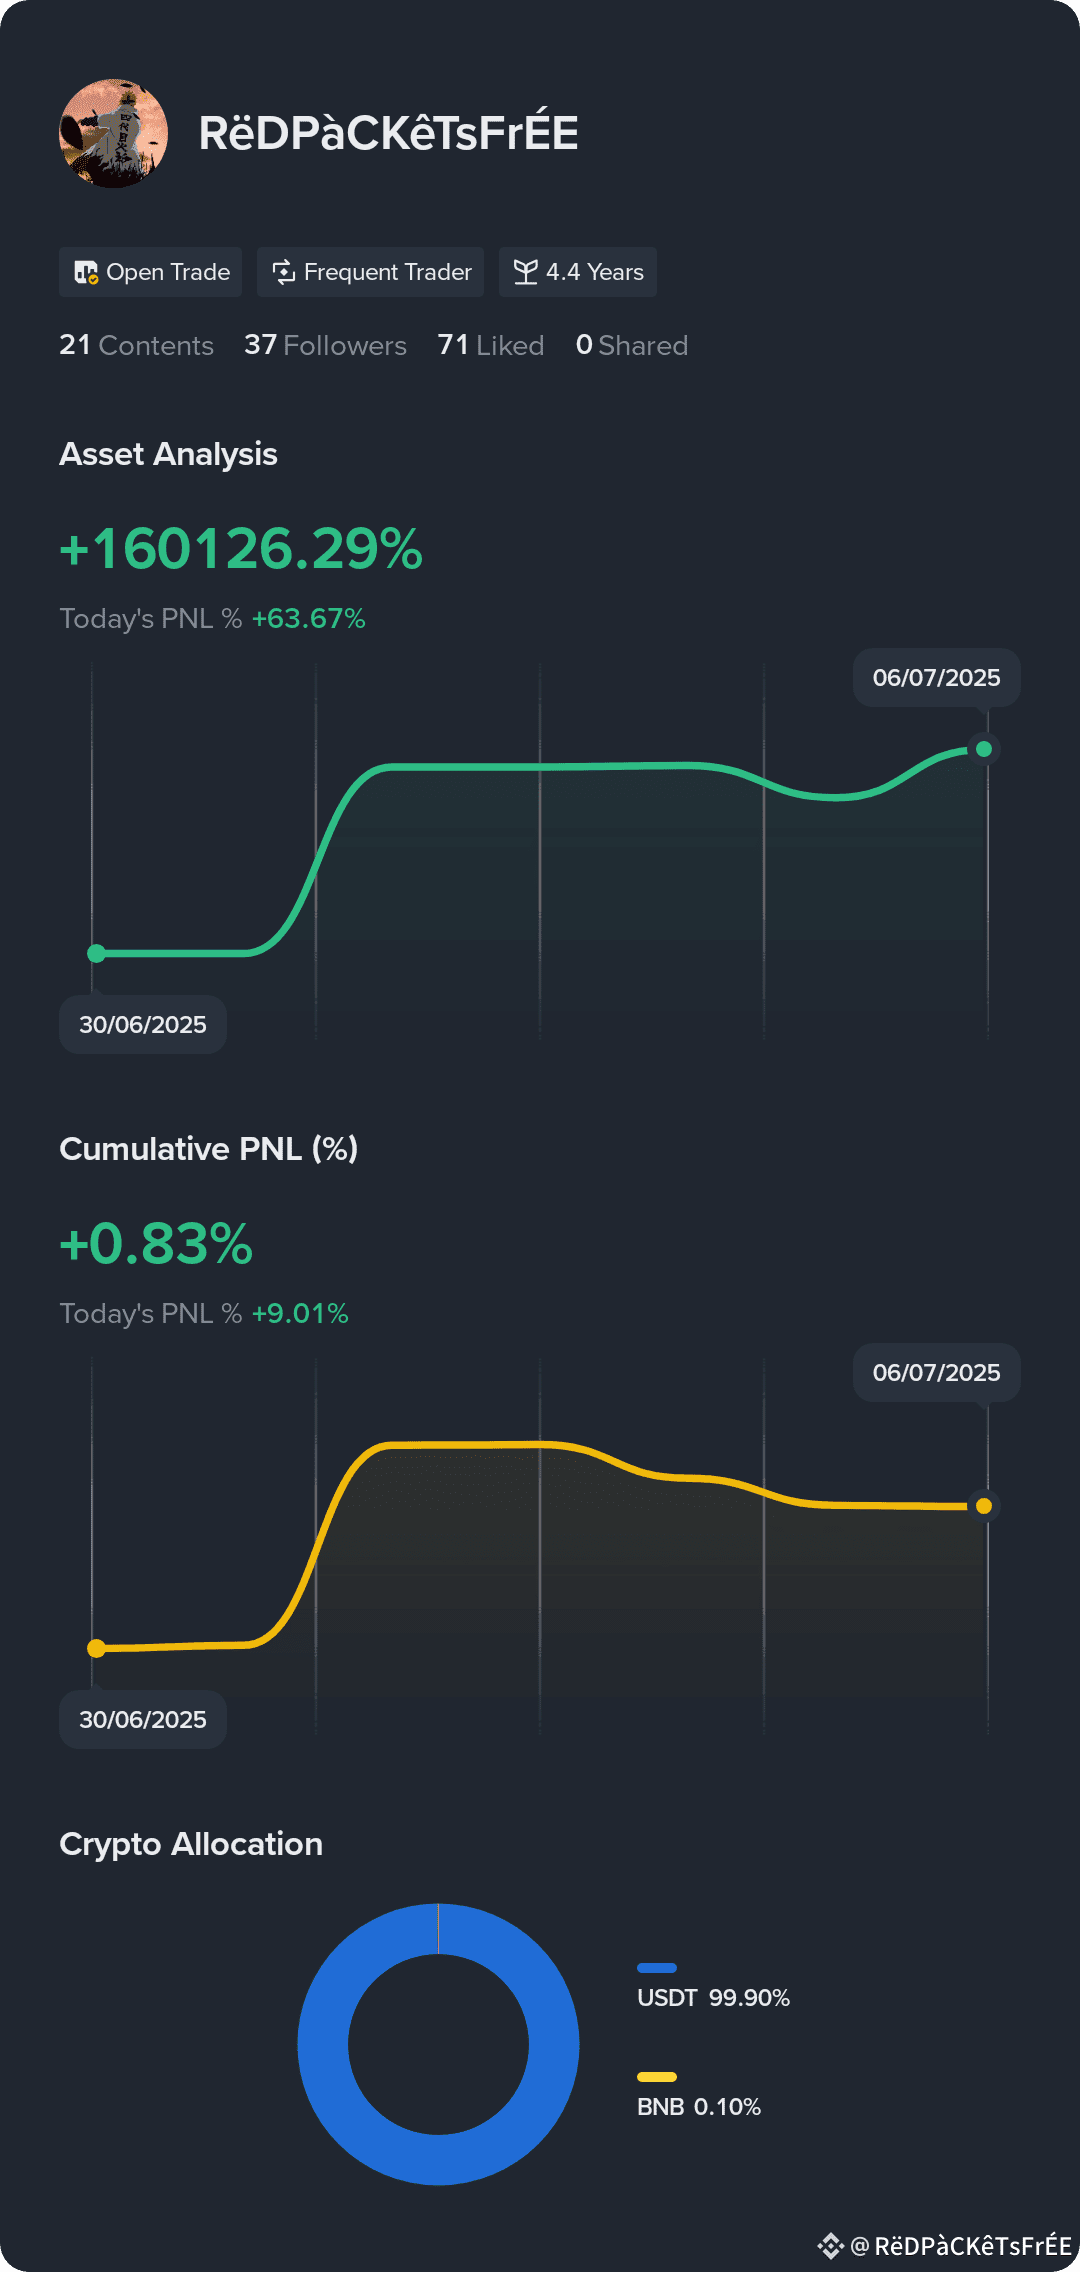
Task: Click the 4.4 Years sprout icon
Action: coord(526,272)
